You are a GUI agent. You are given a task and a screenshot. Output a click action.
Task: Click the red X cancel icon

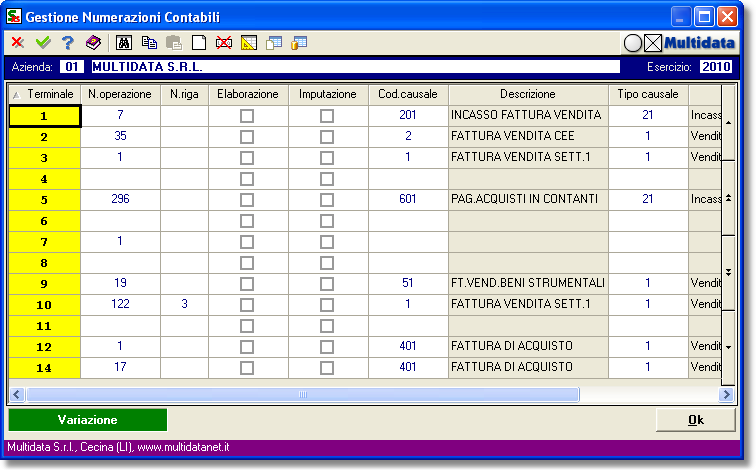tap(17, 43)
